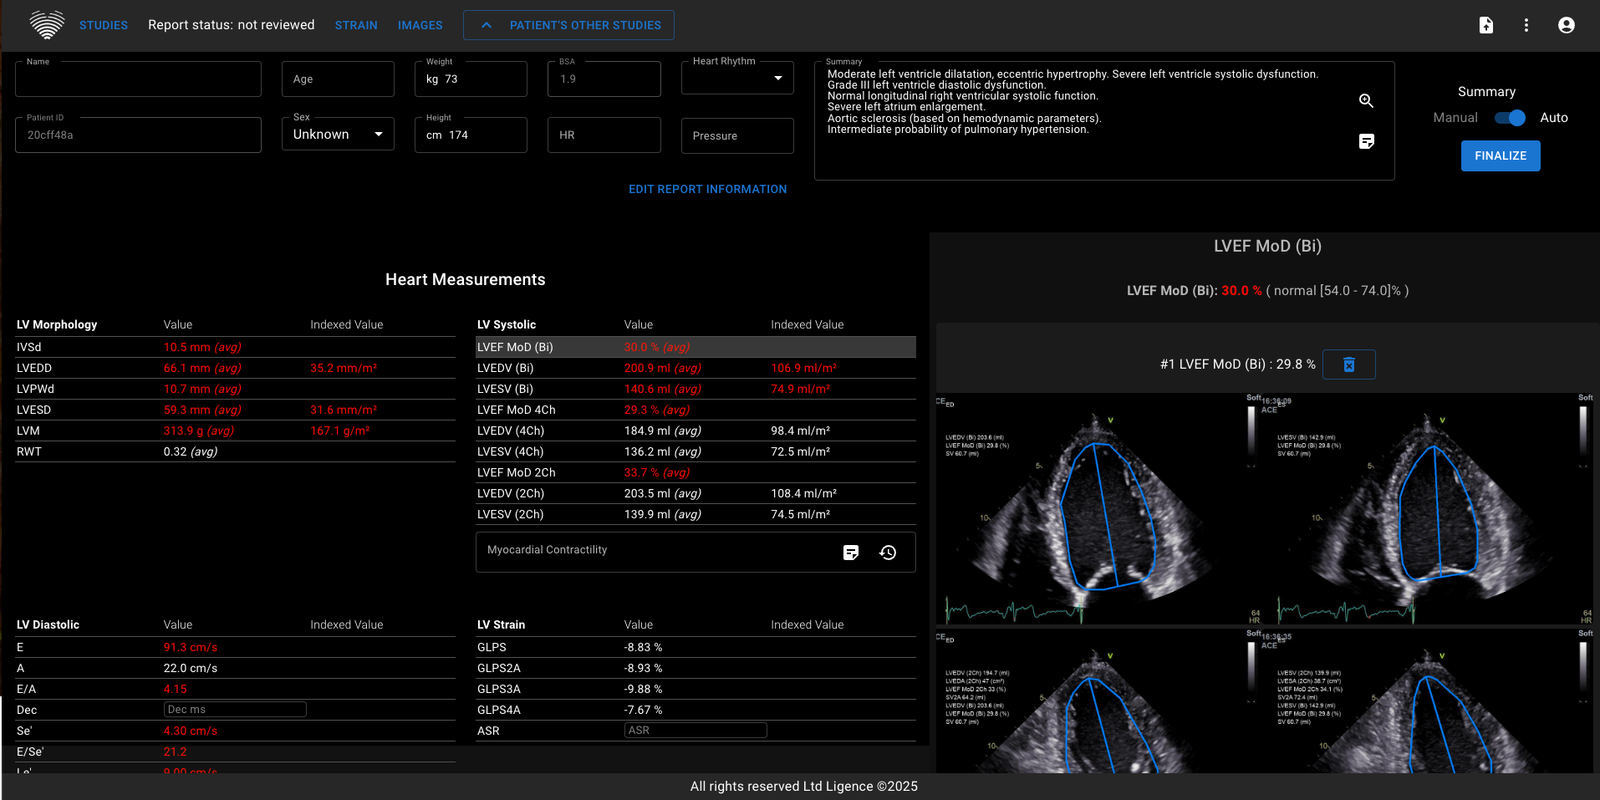Go to the Studies menu item
The image size is (1600, 800).
[103, 25]
